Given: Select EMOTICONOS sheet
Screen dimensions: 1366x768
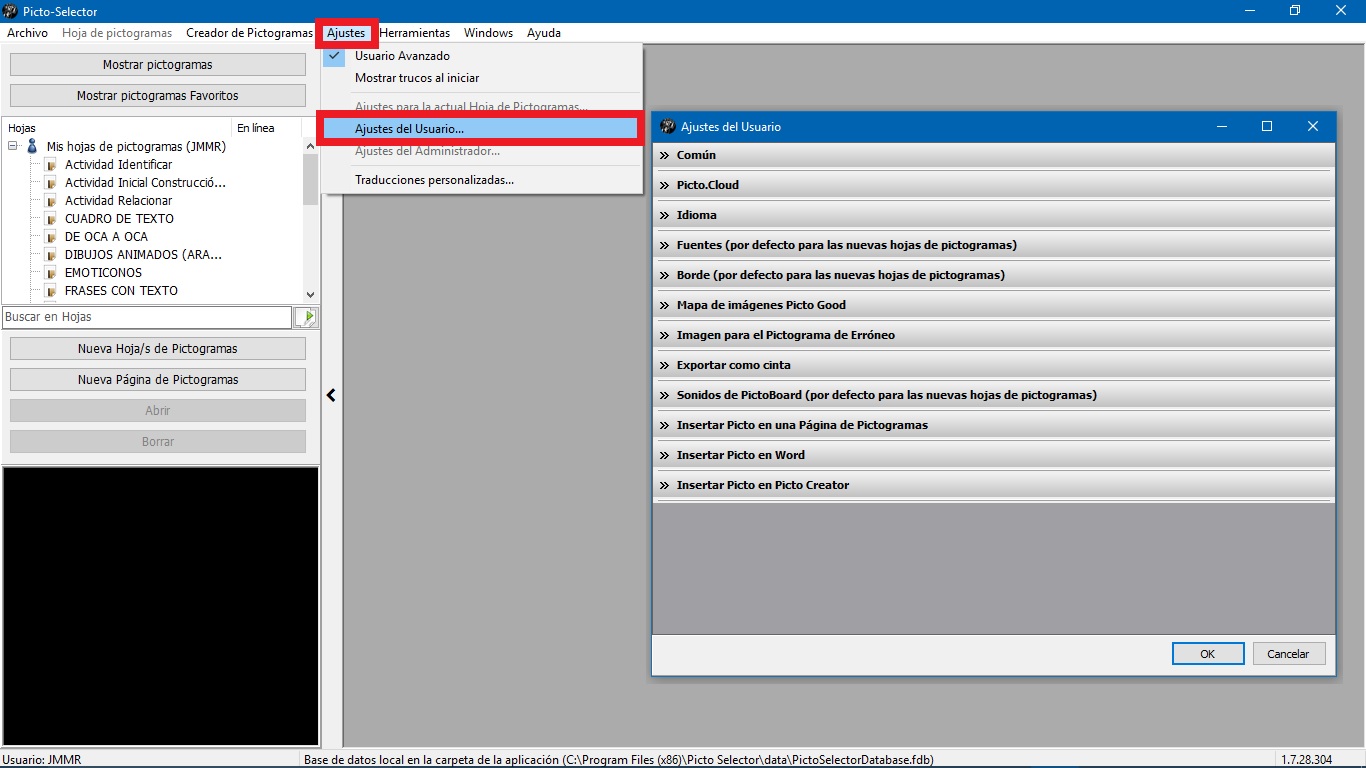Looking at the screenshot, I should (x=103, y=272).
